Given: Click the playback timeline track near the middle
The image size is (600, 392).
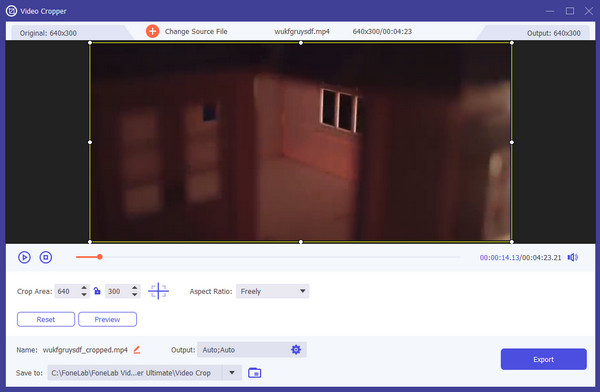Looking at the screenshot, I should 268,257.
